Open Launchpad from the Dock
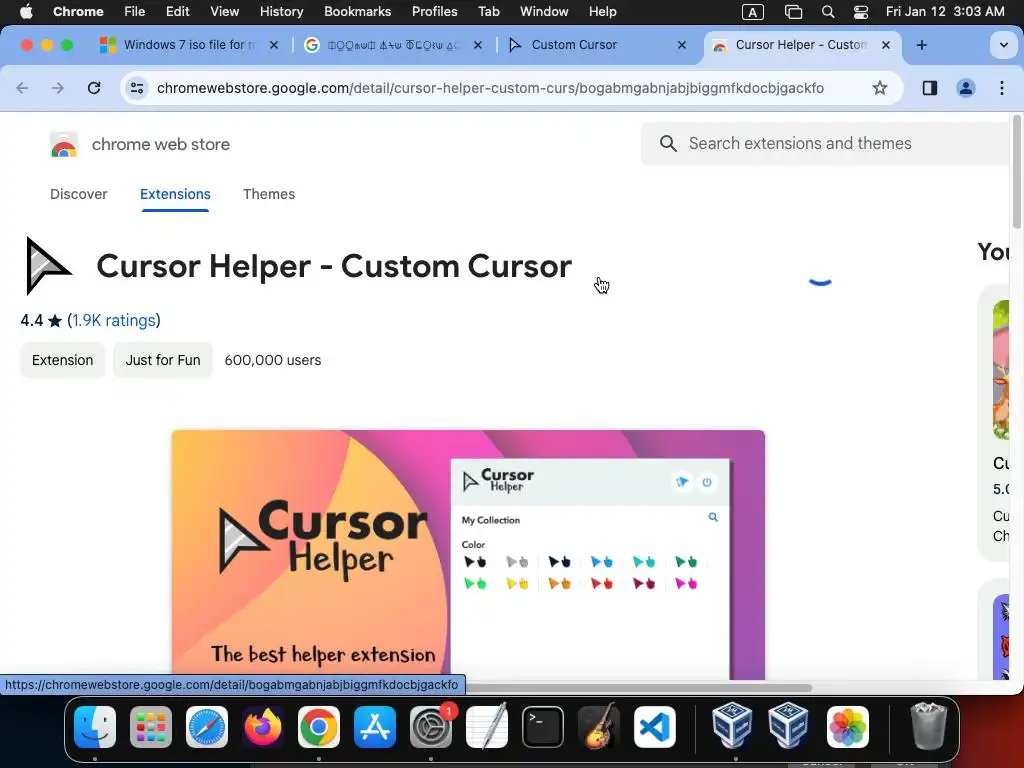 tap(151, 726)
